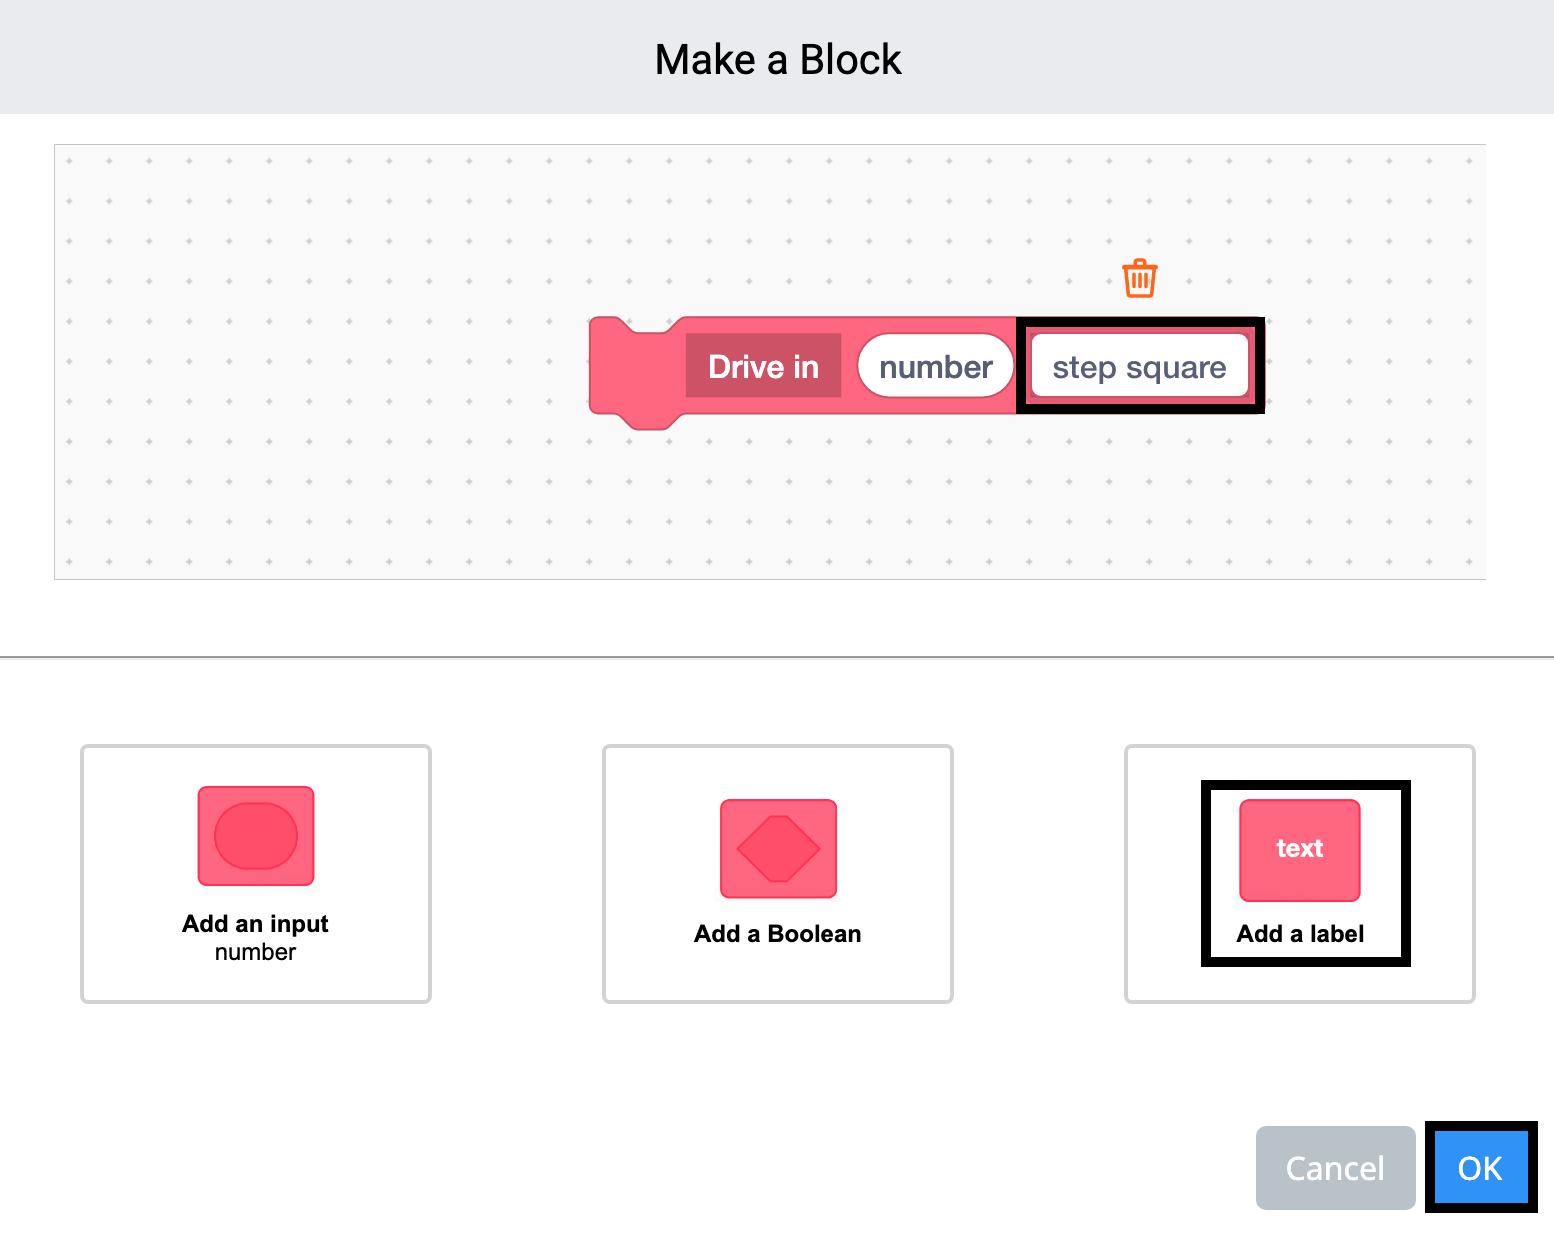Image resolution: width=1554 pixels, height=1260 pixels.
Task: Click the number text under Add an input
Action: click(x=255, y=952)
